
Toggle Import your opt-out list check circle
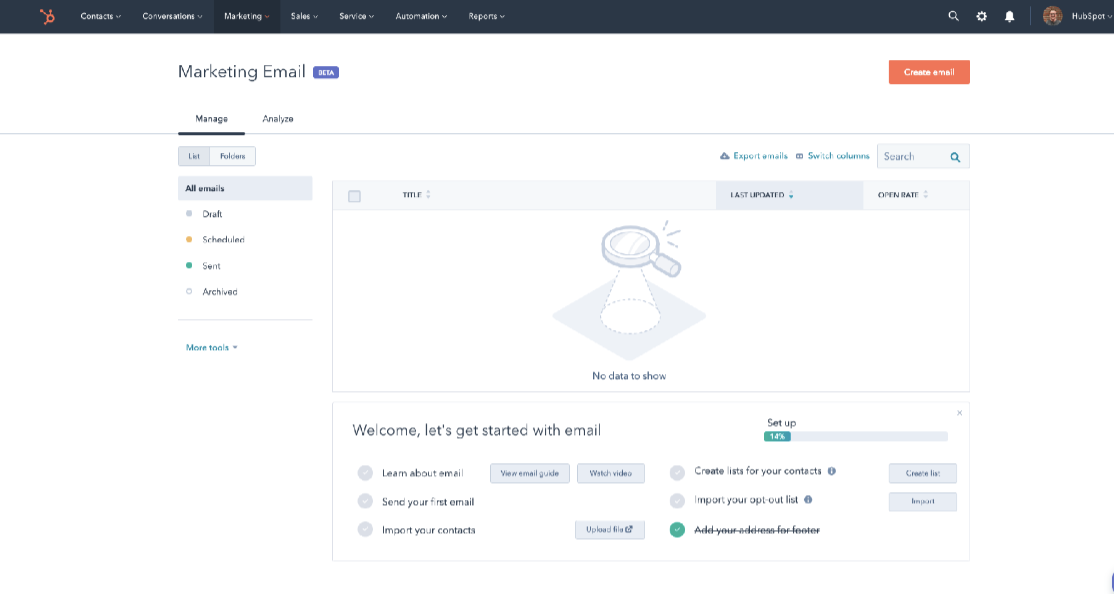pyautogui.click(x=677, y=500)
